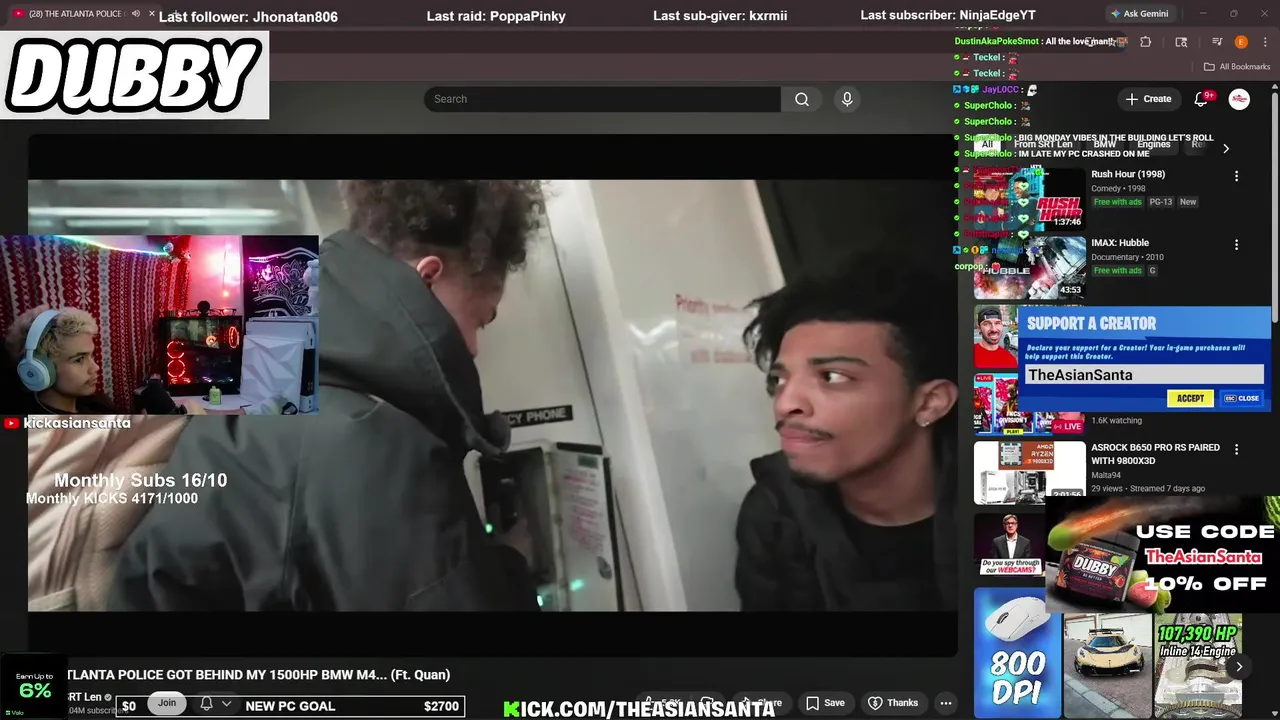This screenshot has width=1280, height=720.
Task: Open YouTube account avatar menu
Action: tap(1239, 99)
